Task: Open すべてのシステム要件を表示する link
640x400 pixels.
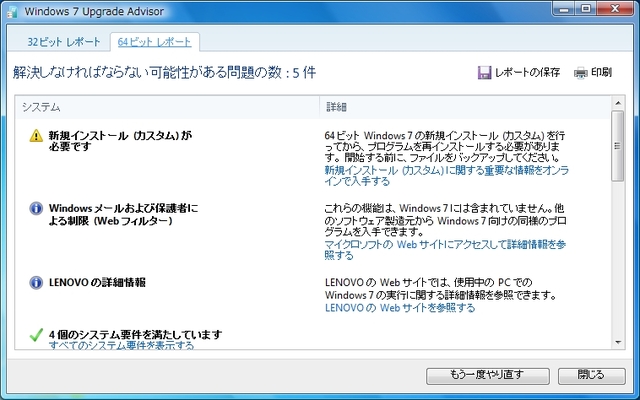Action: (121, 345)
